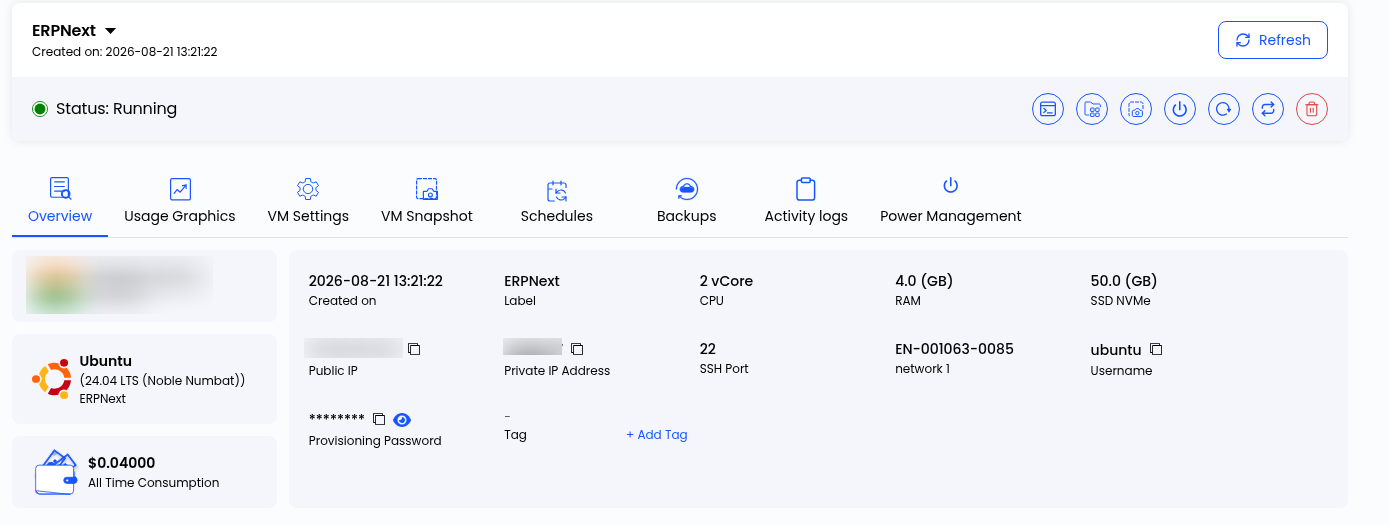This screenshot has width=1389, height=525.
Task: Reboot the VM with the circular arrow icon
Action: pos(1224,109)
